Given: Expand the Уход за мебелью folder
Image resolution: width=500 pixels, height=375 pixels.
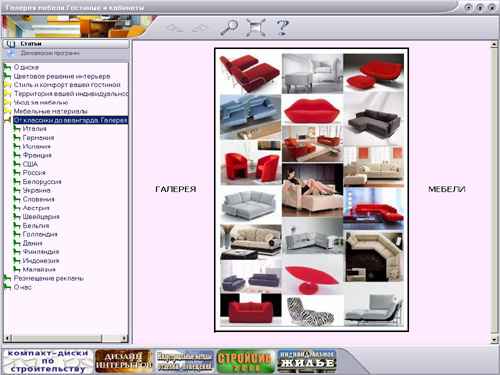Looking at the screenshot, I should [x=7, y=102].
